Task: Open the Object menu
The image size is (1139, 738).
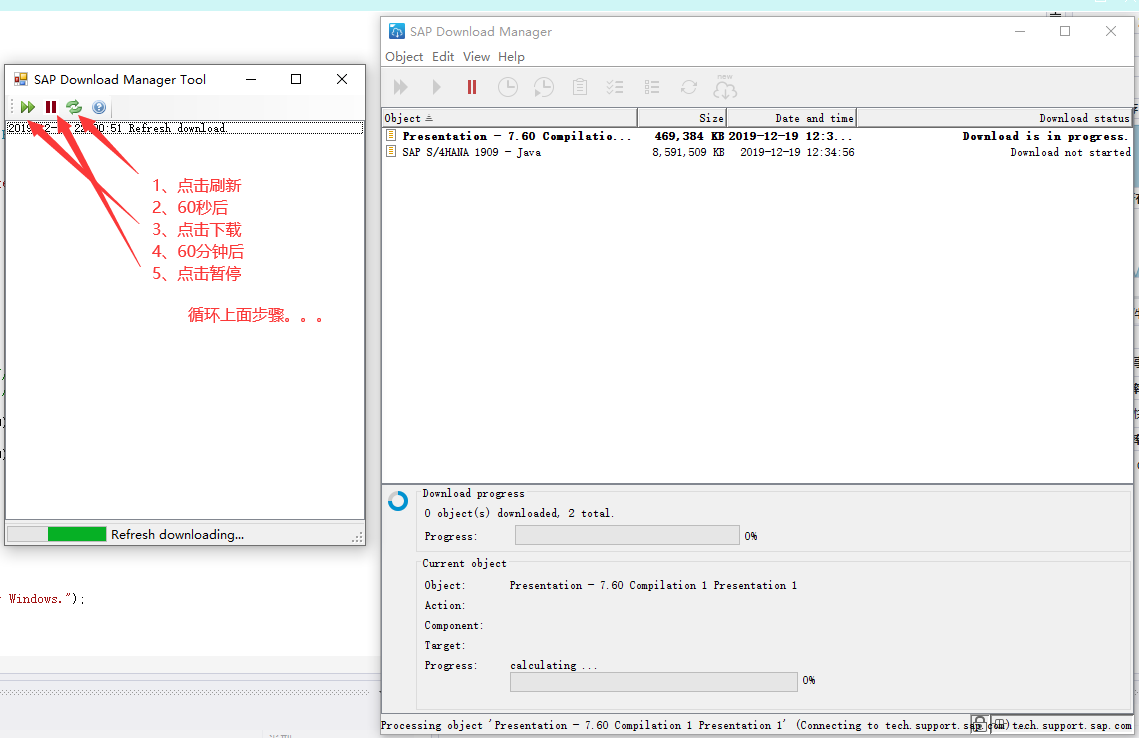Action: pyautogui.click(x=403, y=56)
